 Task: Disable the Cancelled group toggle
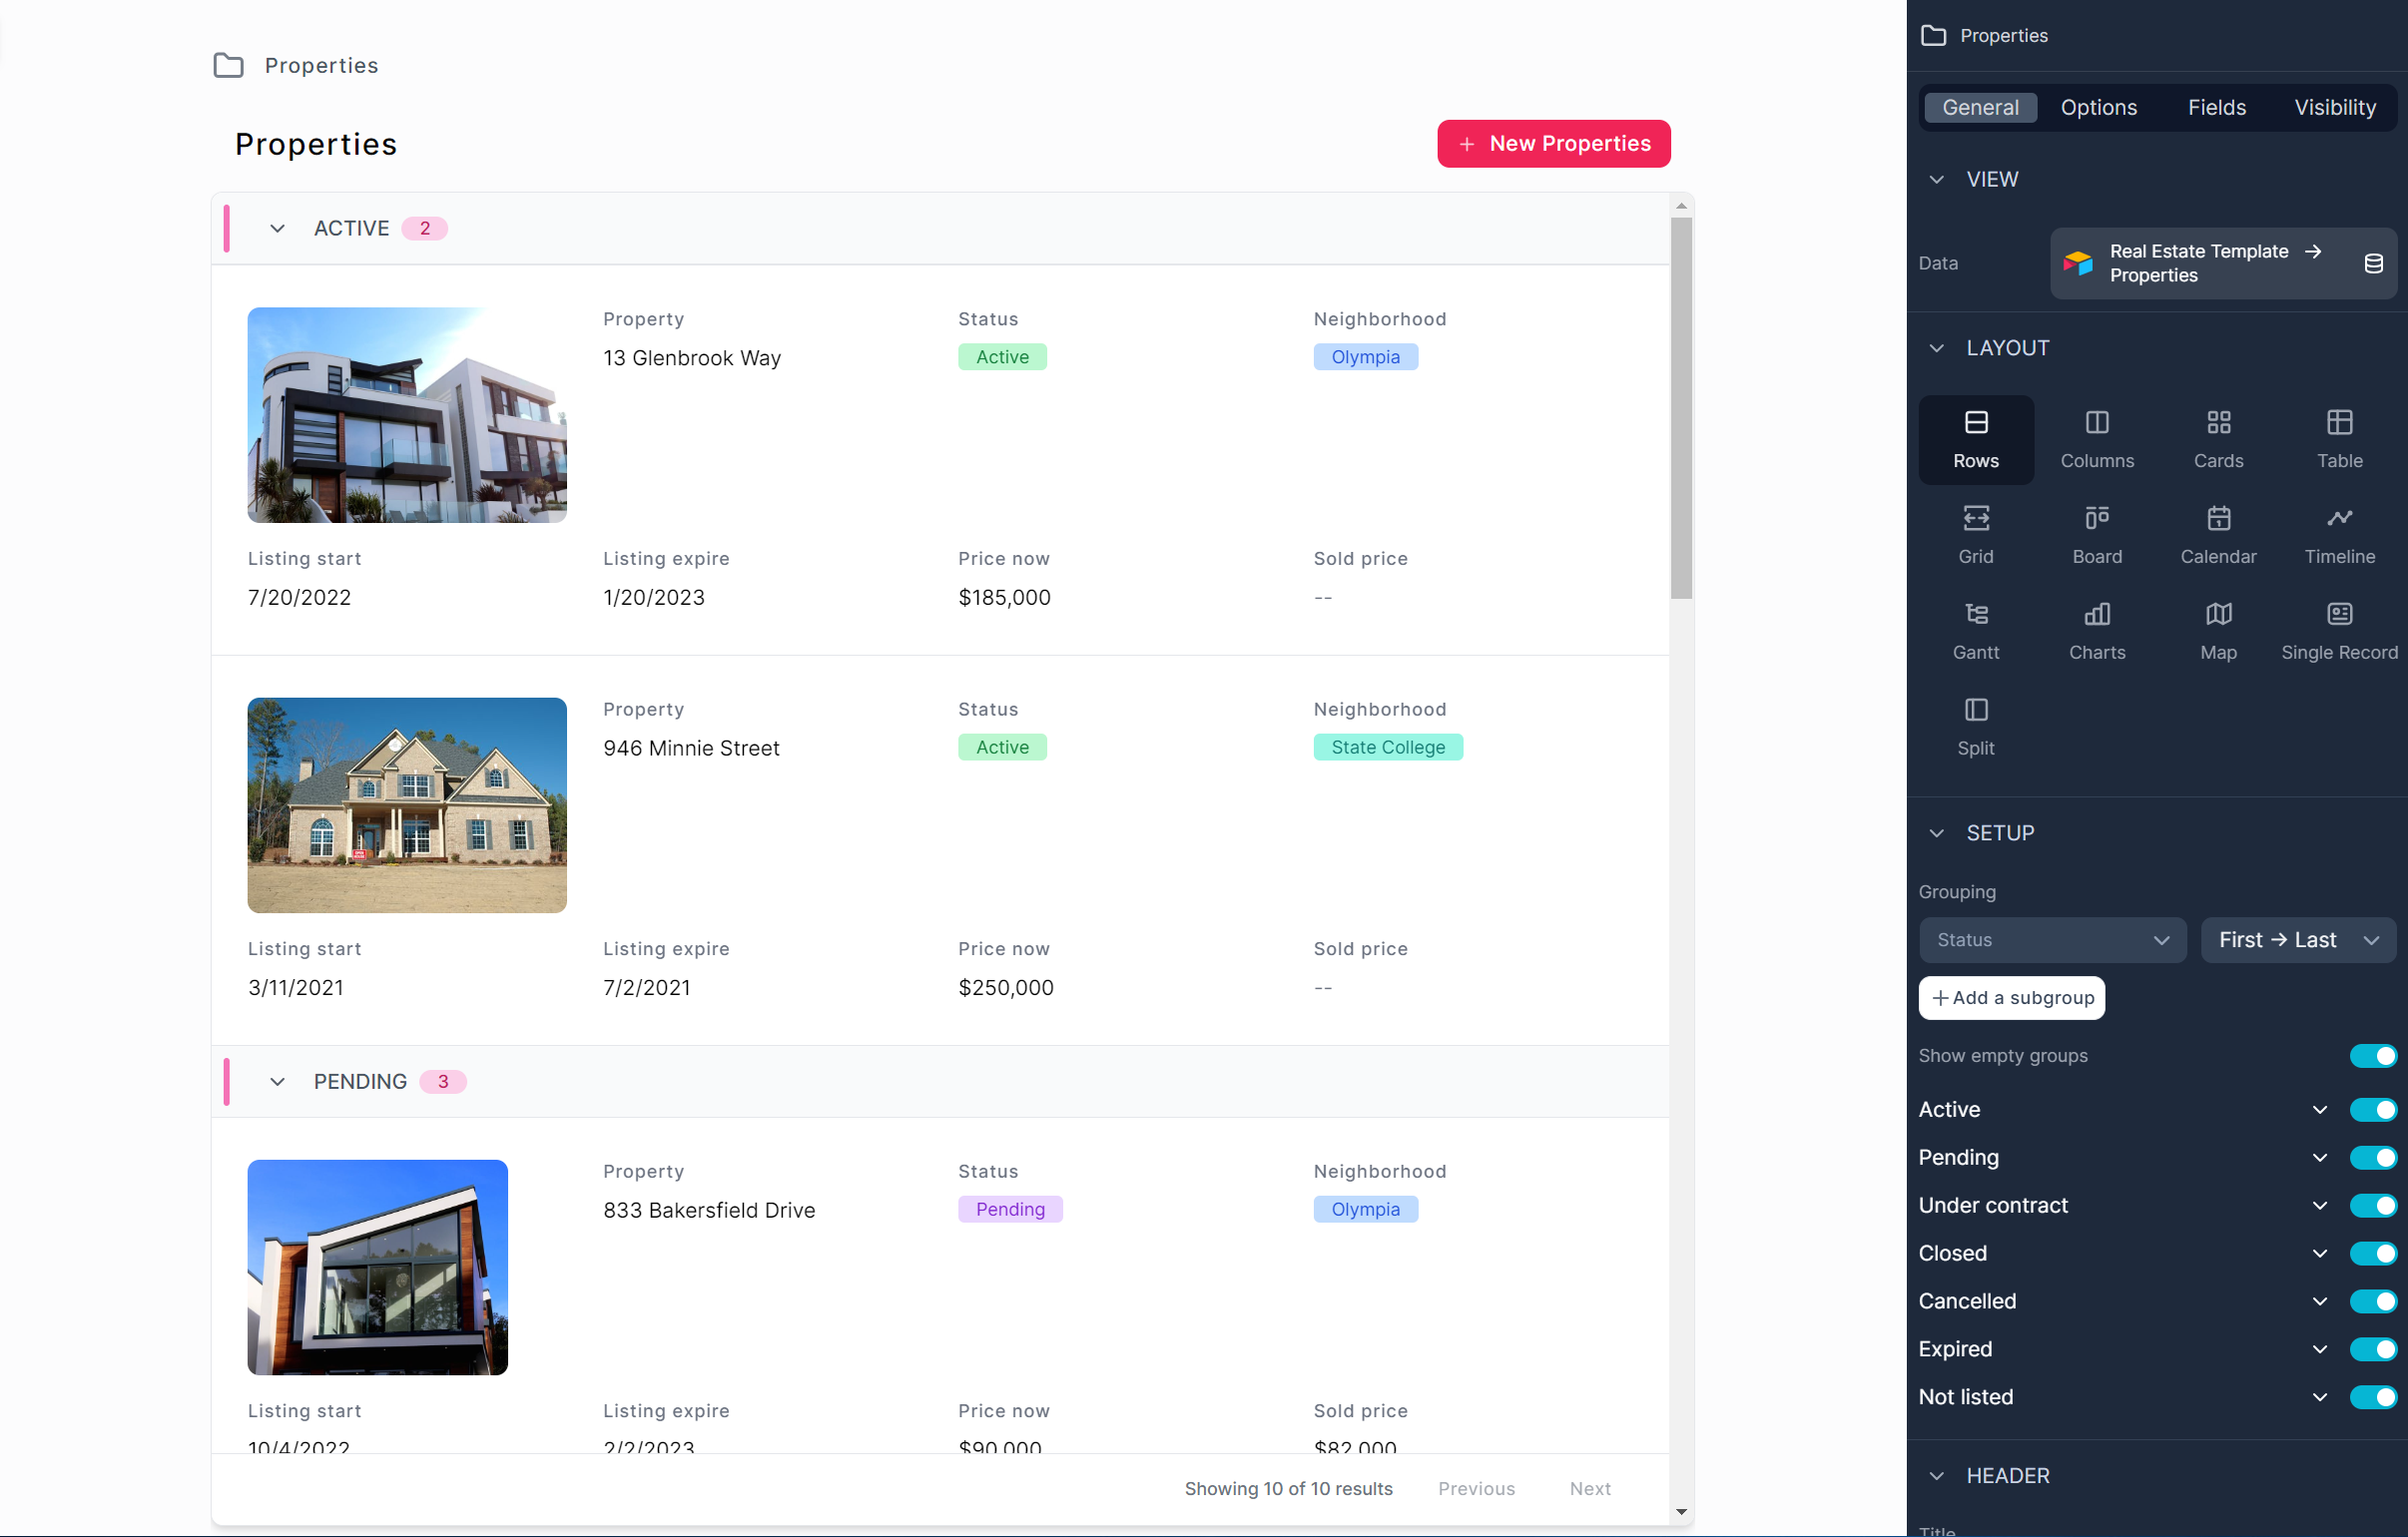pyautogui.click(x=2371, y=1300)
